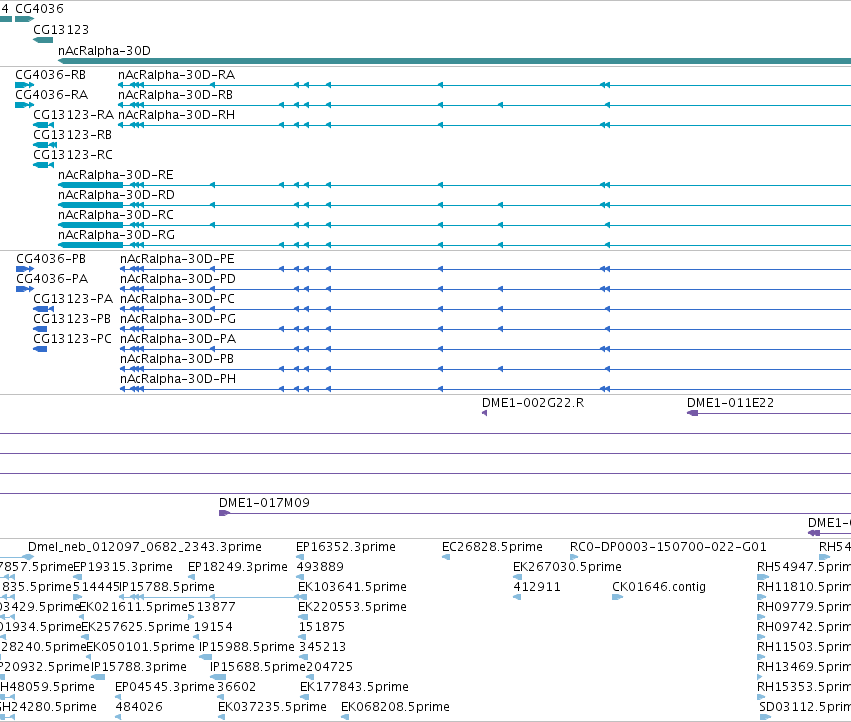
Task: Select the CG13123-RA transcript label
Action: point(73,115)
